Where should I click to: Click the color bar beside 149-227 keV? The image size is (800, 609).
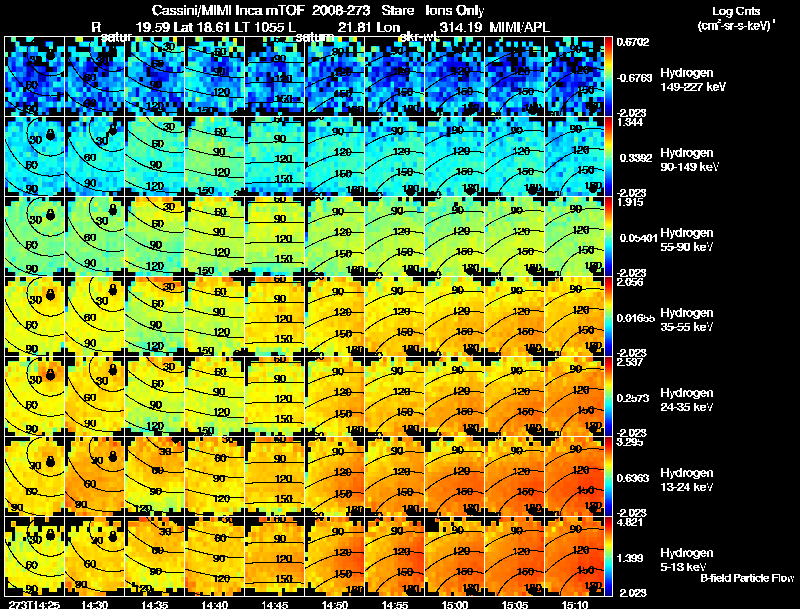608,77
